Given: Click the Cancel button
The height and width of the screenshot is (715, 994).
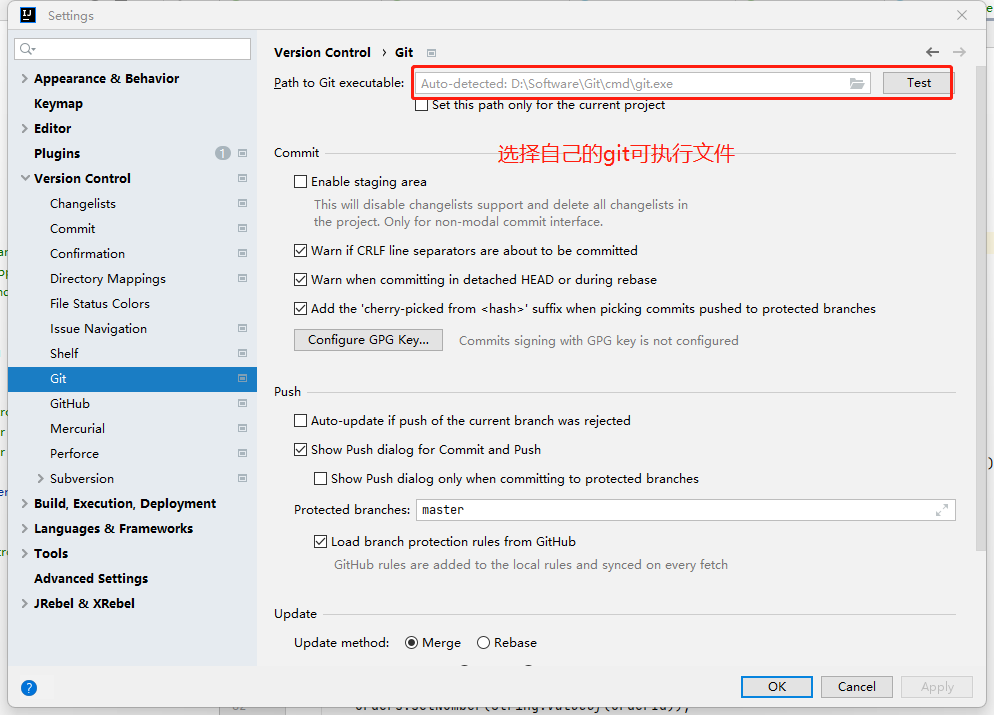Looking at the screenshot, I should pyautogui.click(x=856, y=687).
